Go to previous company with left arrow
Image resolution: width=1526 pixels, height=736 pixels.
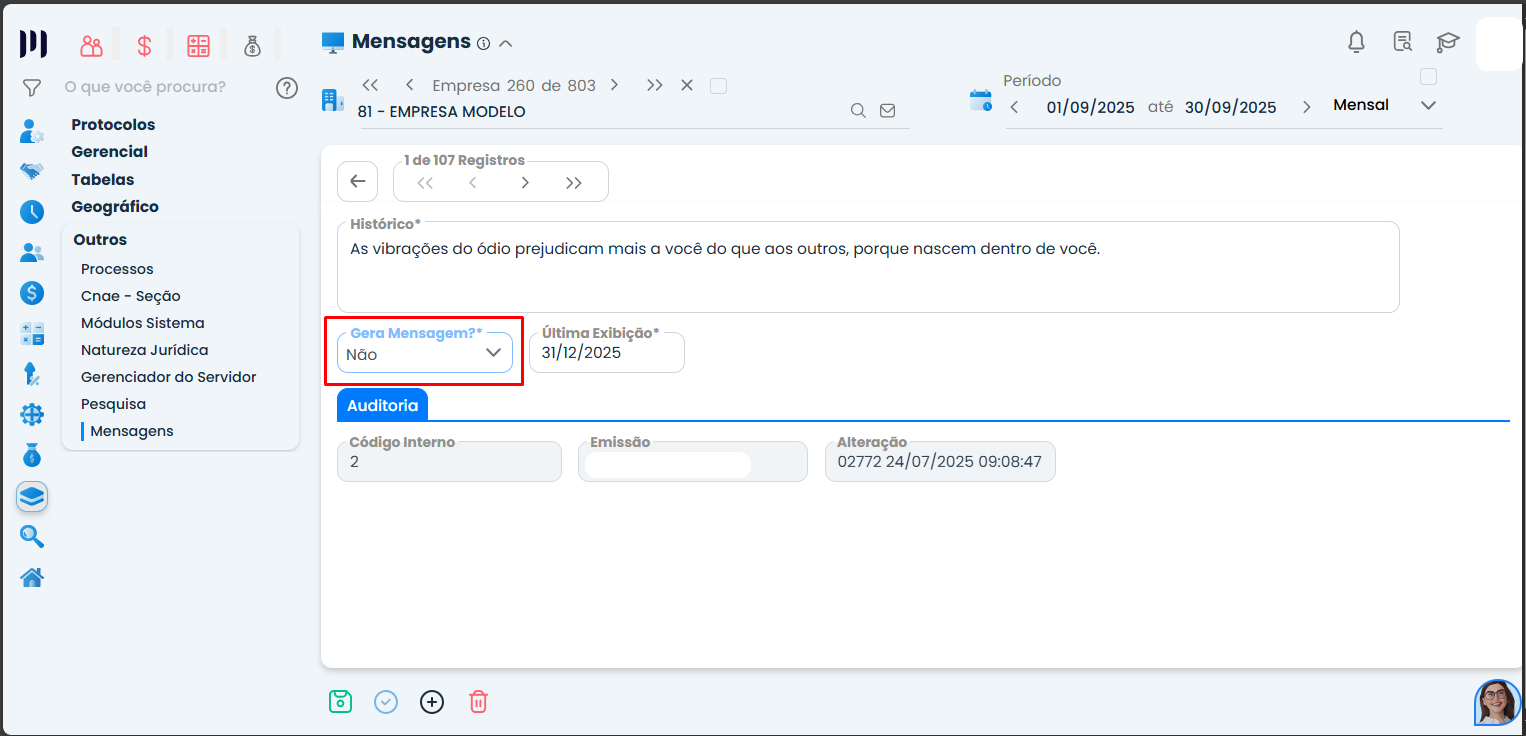pos(410,86)
